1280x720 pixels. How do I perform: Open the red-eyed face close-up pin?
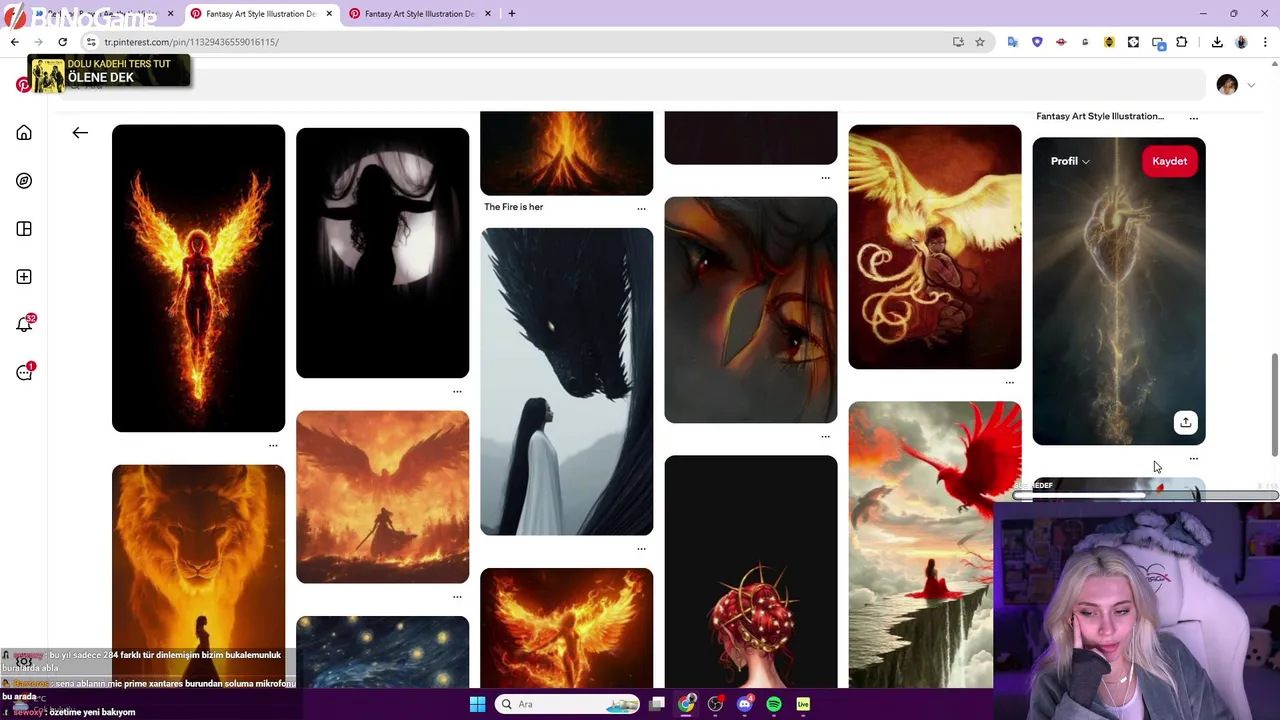pos(750,310)
